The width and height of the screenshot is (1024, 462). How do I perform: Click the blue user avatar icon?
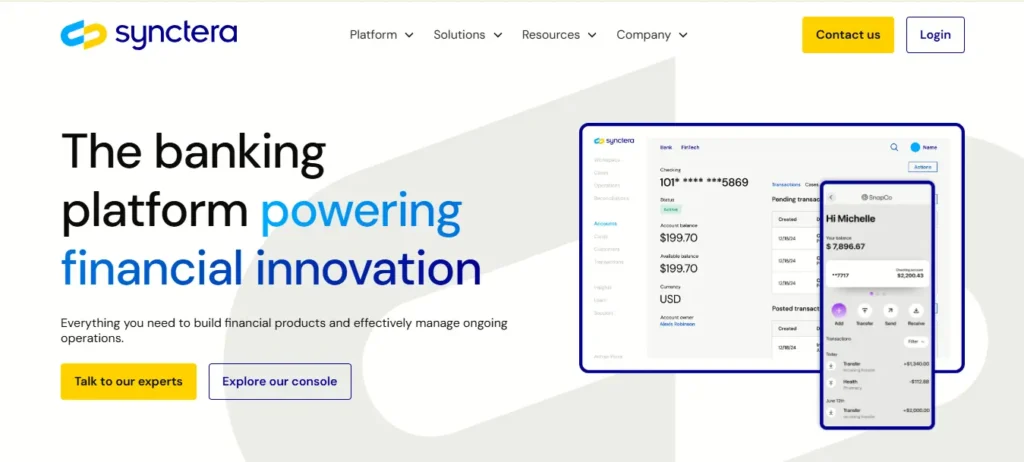tap(915, 147)
